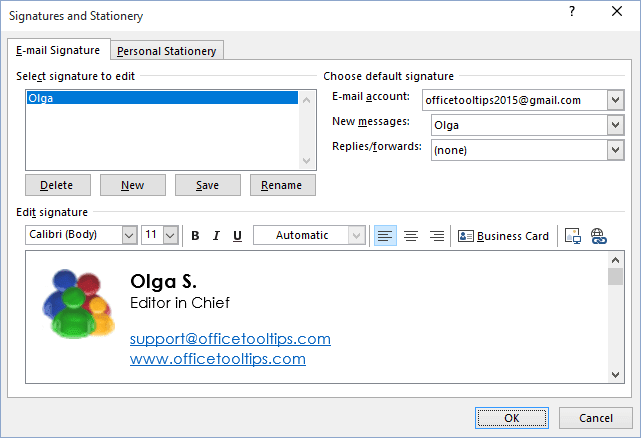The height and width of the screenshot is (438, 641).
Task: Align signature text to the left
Action: tap(385, 236)
